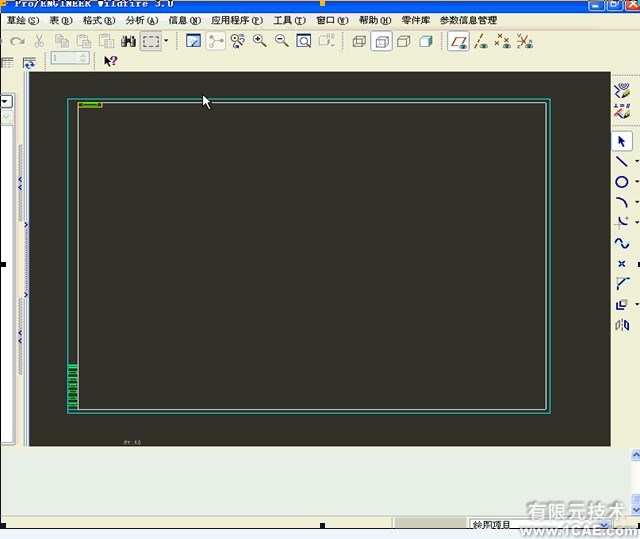The height and width of the screenshot is (539, 640).
Task: Click the orient mode icon
Action: [238, 41]
